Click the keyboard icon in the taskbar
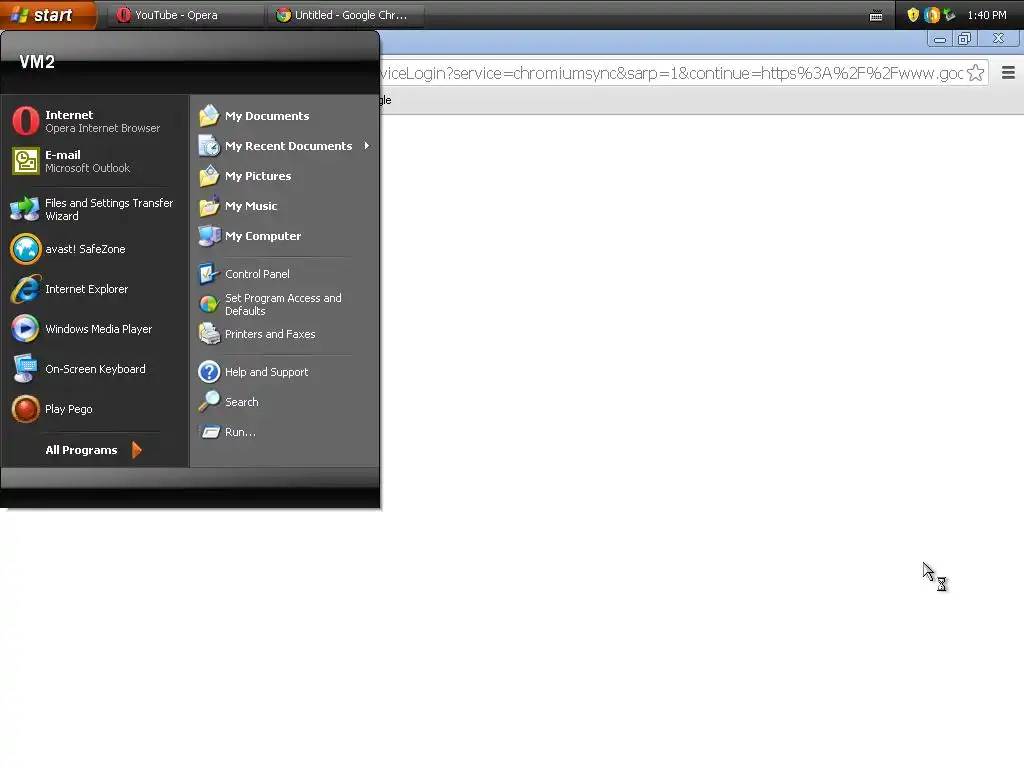 [x=876, y=16]
